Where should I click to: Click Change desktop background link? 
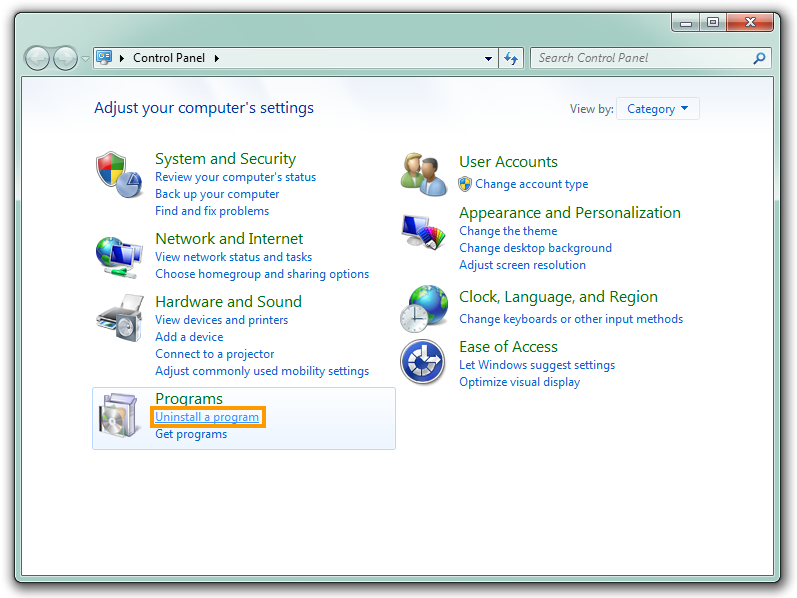[x=535, y=248]
